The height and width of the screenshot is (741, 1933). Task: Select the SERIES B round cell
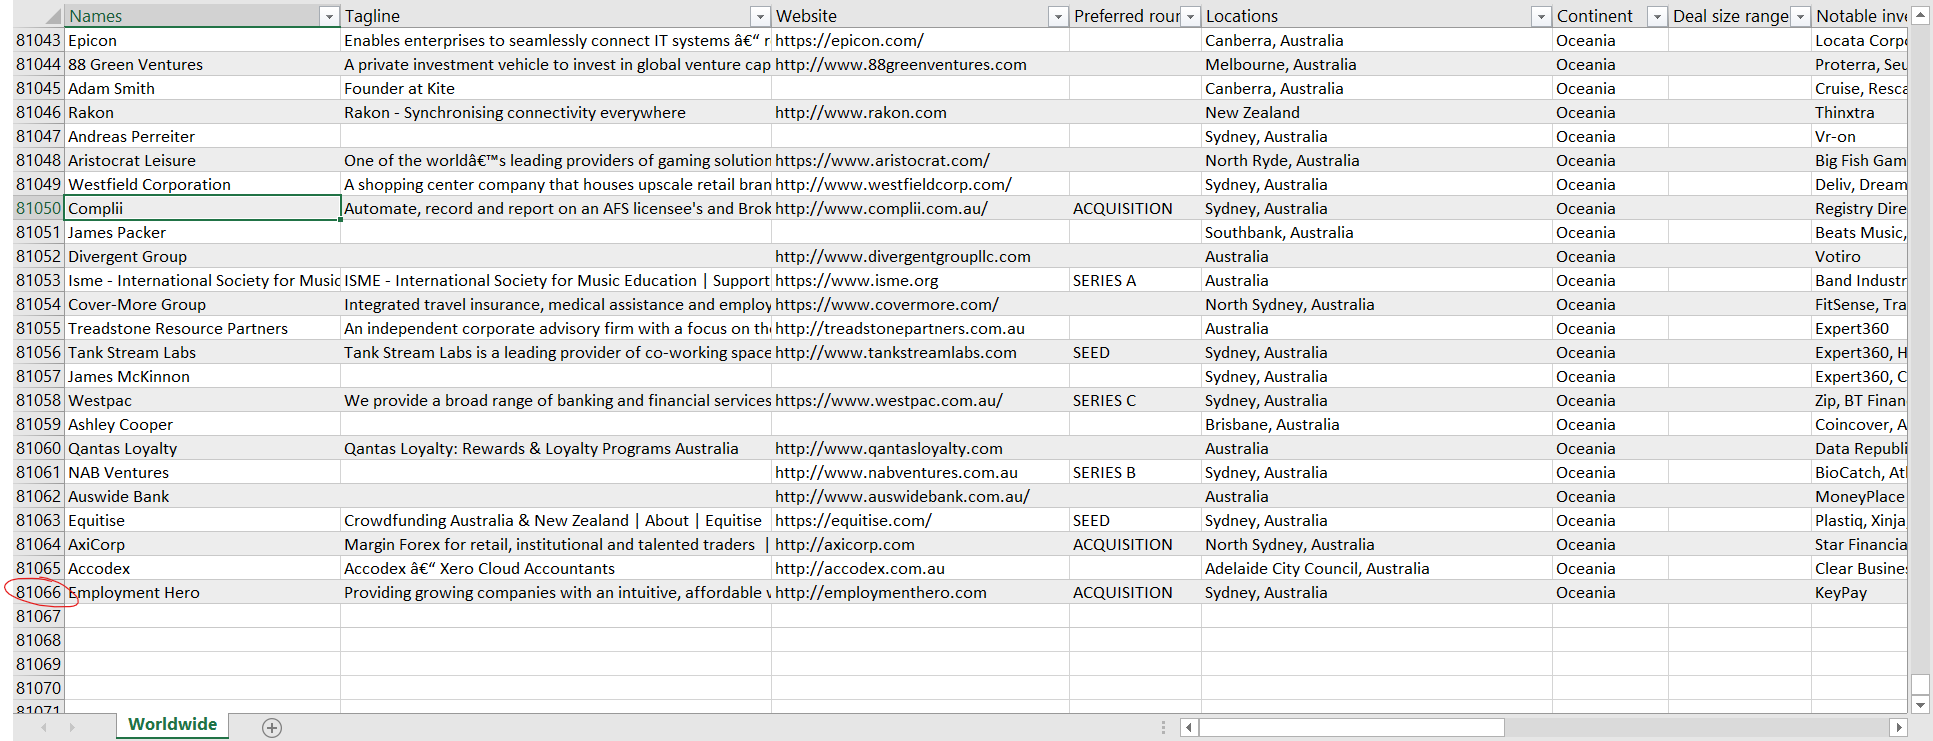tap(1135, 472)
